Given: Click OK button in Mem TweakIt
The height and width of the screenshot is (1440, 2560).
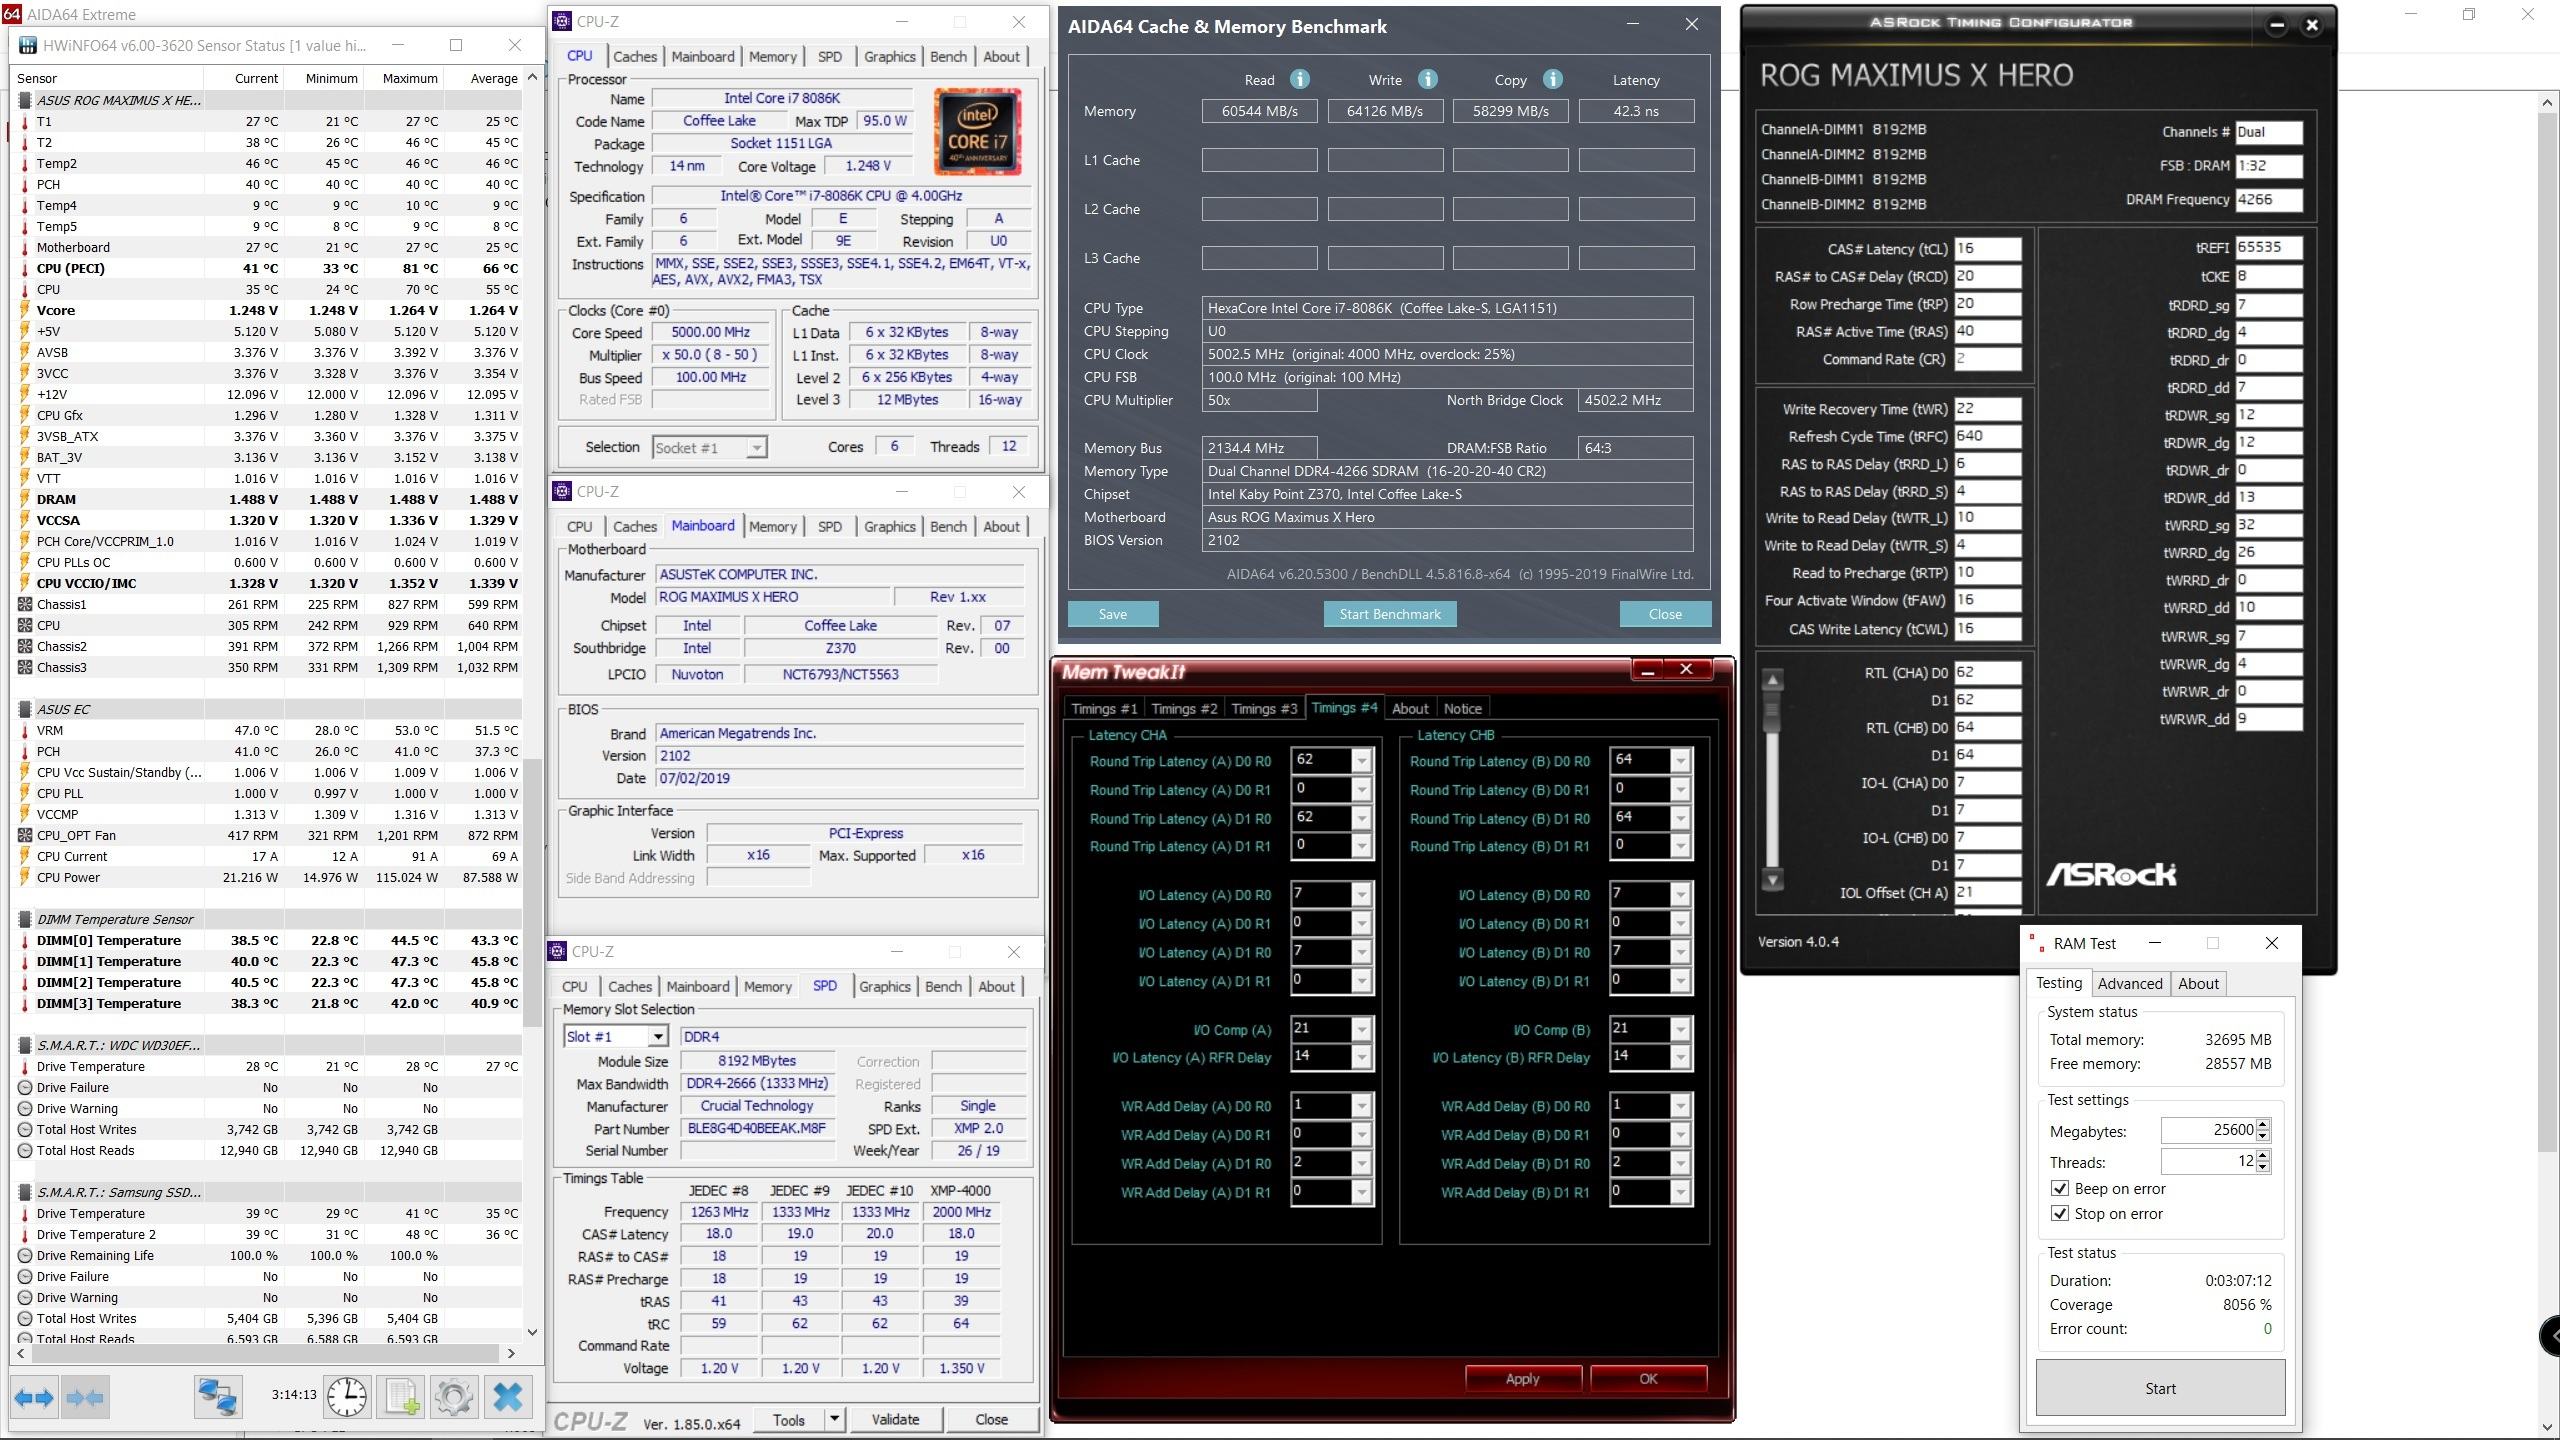Looking at the screenshot, I should [x=1648, y=1378].
